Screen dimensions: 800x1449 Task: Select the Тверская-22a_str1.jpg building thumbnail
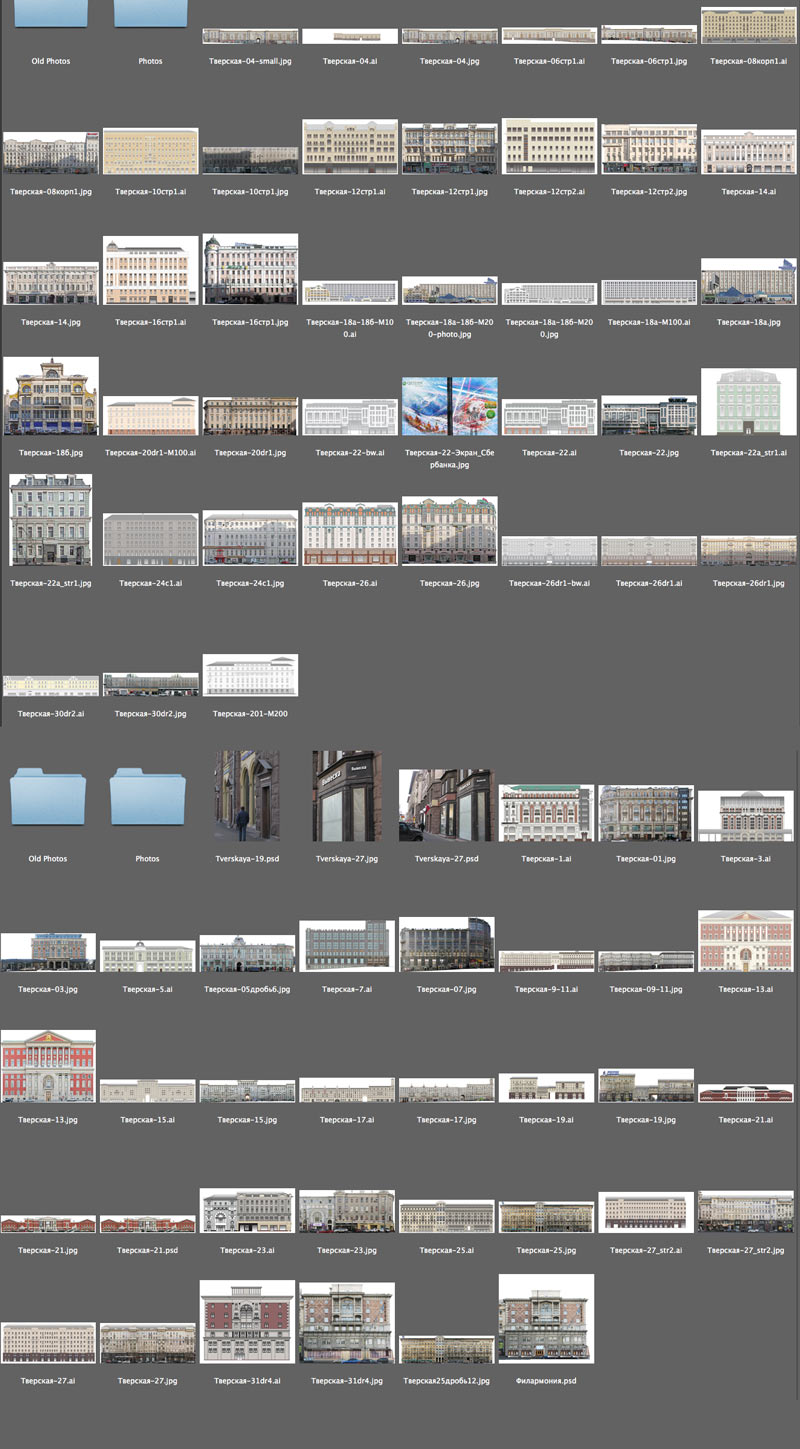(51, 520)
